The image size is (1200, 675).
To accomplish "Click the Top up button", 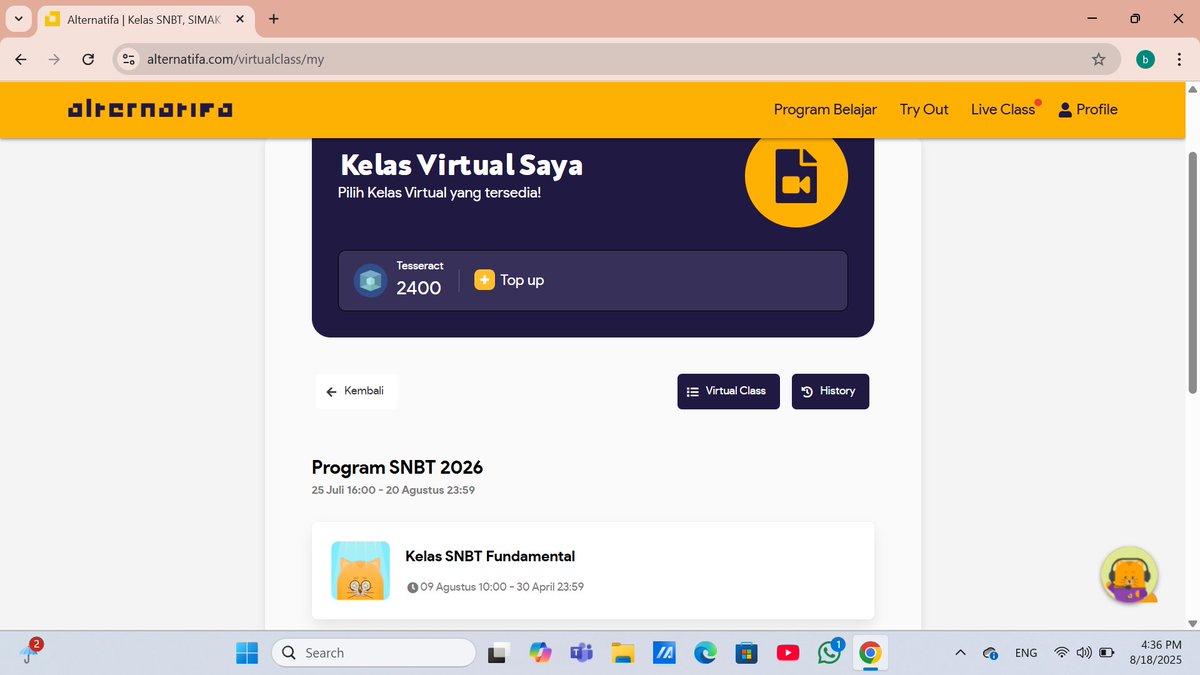I will tap(509, 280).
